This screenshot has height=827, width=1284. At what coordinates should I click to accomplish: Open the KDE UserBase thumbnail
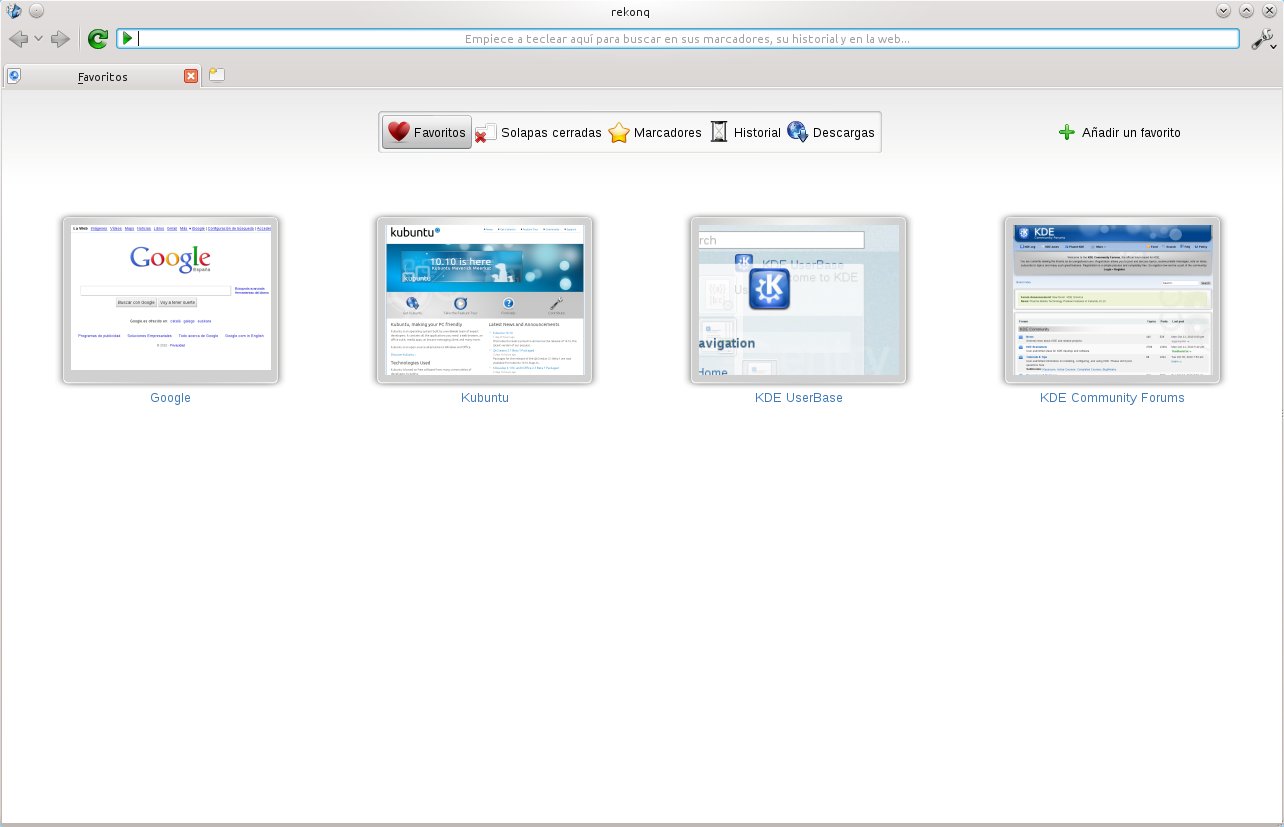799,300
